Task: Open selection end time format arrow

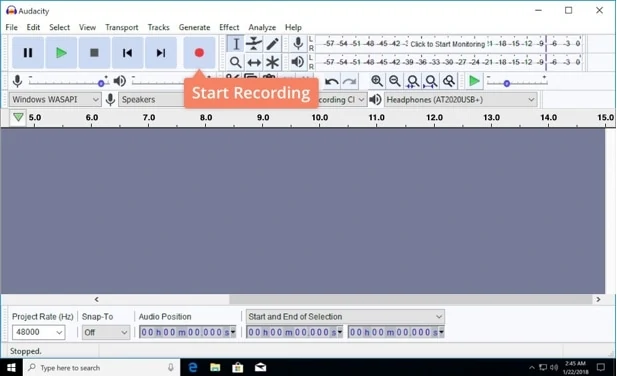Action: (x=442, y=332)
